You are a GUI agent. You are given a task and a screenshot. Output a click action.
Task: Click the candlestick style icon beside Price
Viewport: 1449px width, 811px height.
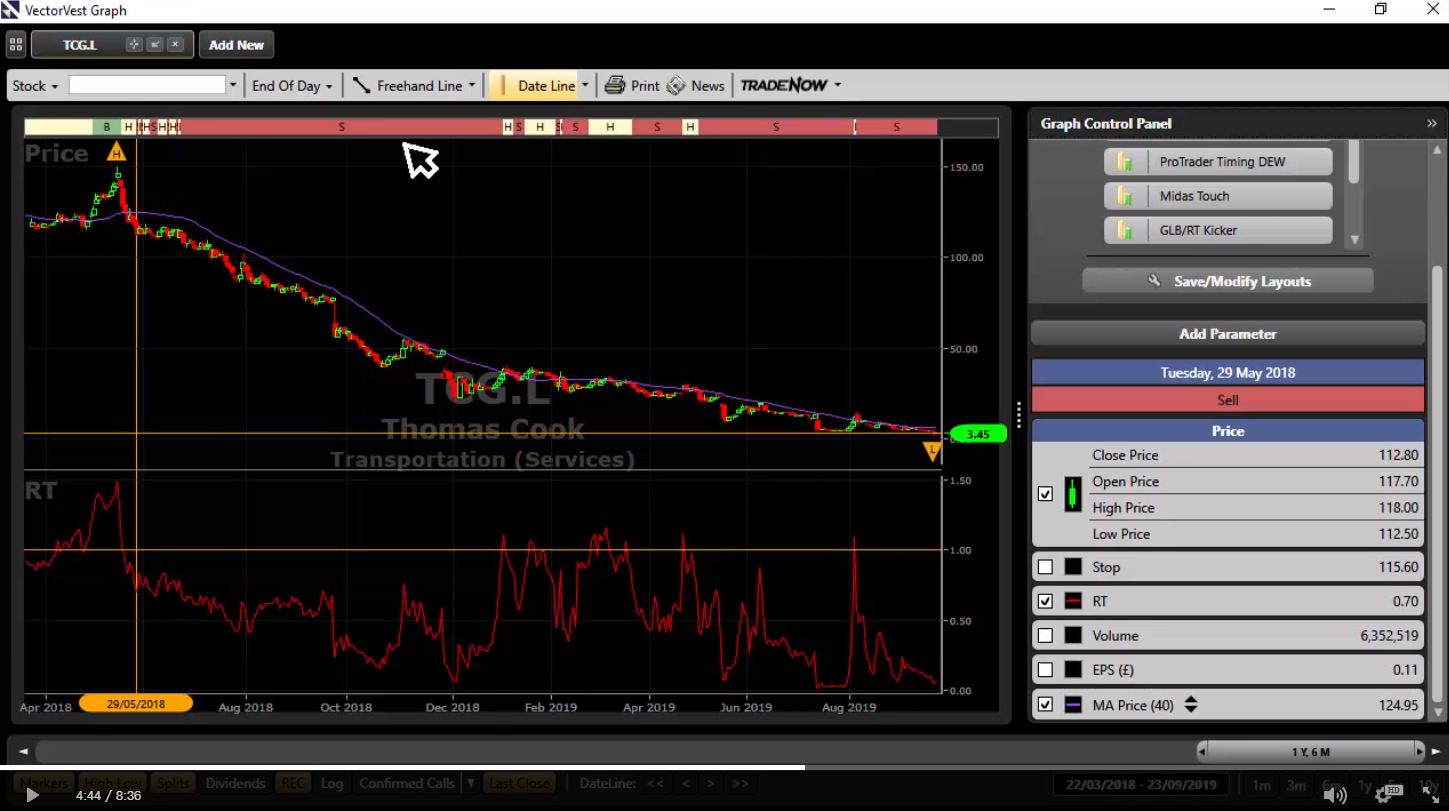pyautogui.click(x=1073, y=494)
